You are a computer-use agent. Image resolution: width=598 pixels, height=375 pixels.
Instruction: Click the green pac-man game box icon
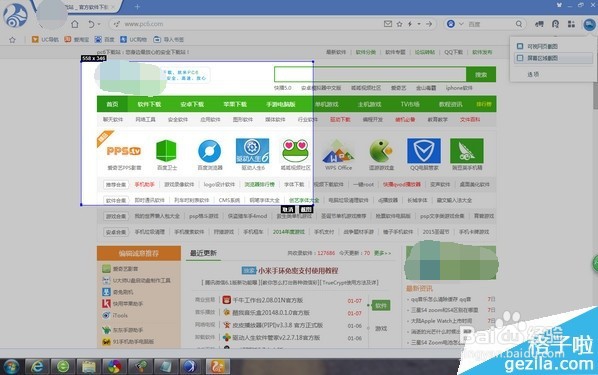[381, 151]
